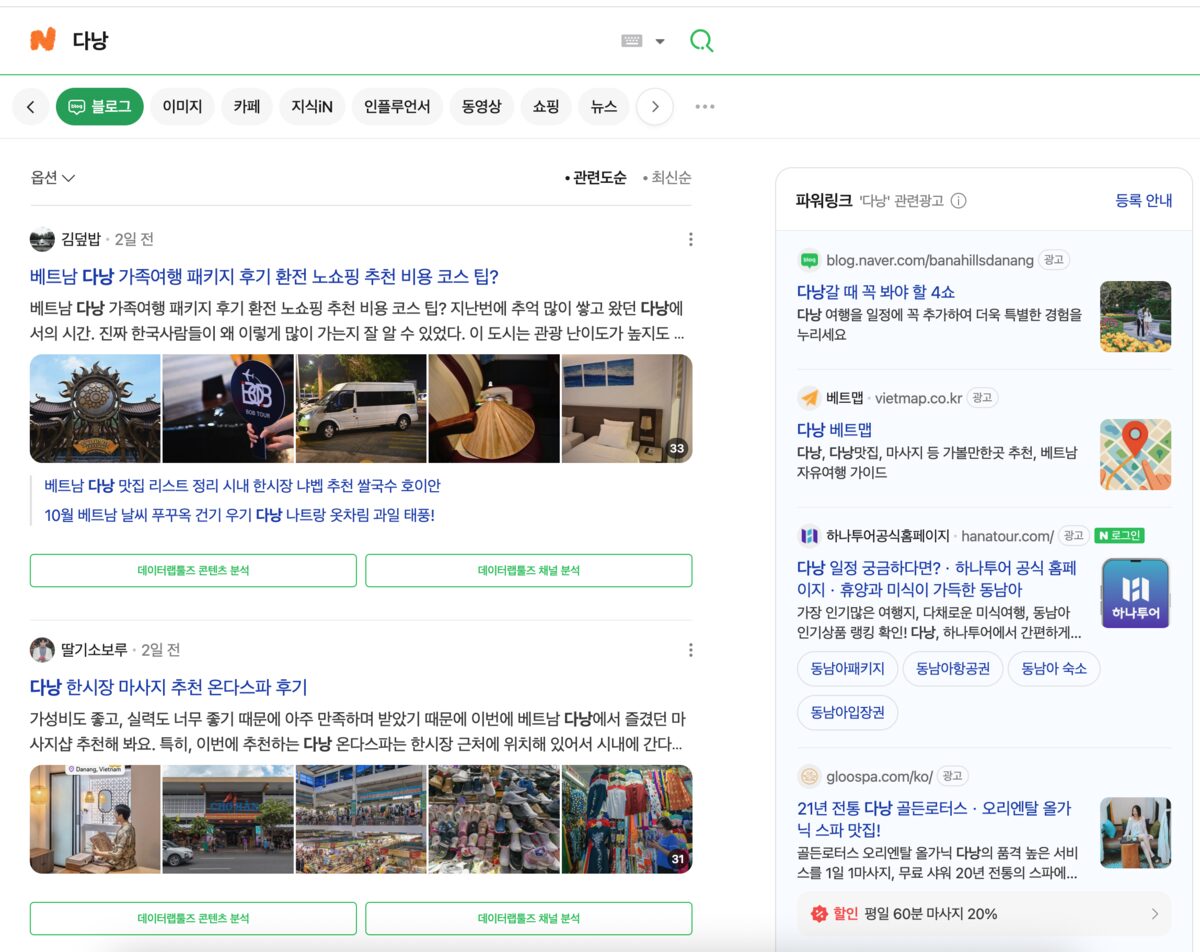Viewport: 1200px width, 952px height.
Task: Open 등록 안내 link
Action: click(x=1144, y=200)
